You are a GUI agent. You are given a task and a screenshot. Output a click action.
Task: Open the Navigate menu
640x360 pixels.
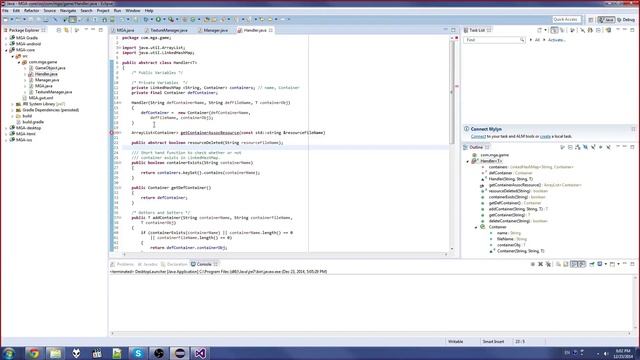(68, 11)
